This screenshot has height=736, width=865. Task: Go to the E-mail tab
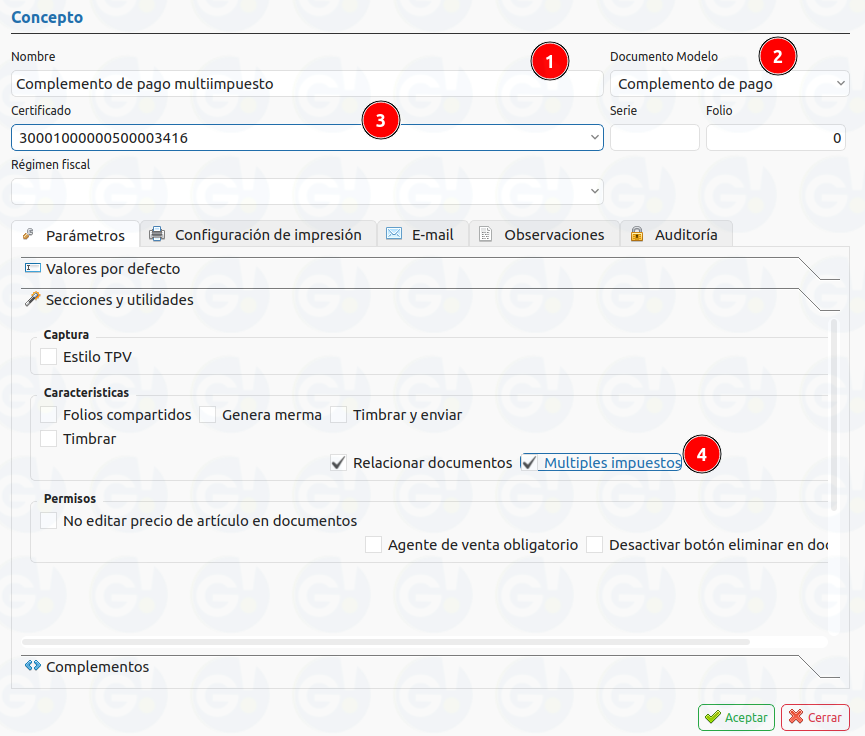[x=423, y=234]
